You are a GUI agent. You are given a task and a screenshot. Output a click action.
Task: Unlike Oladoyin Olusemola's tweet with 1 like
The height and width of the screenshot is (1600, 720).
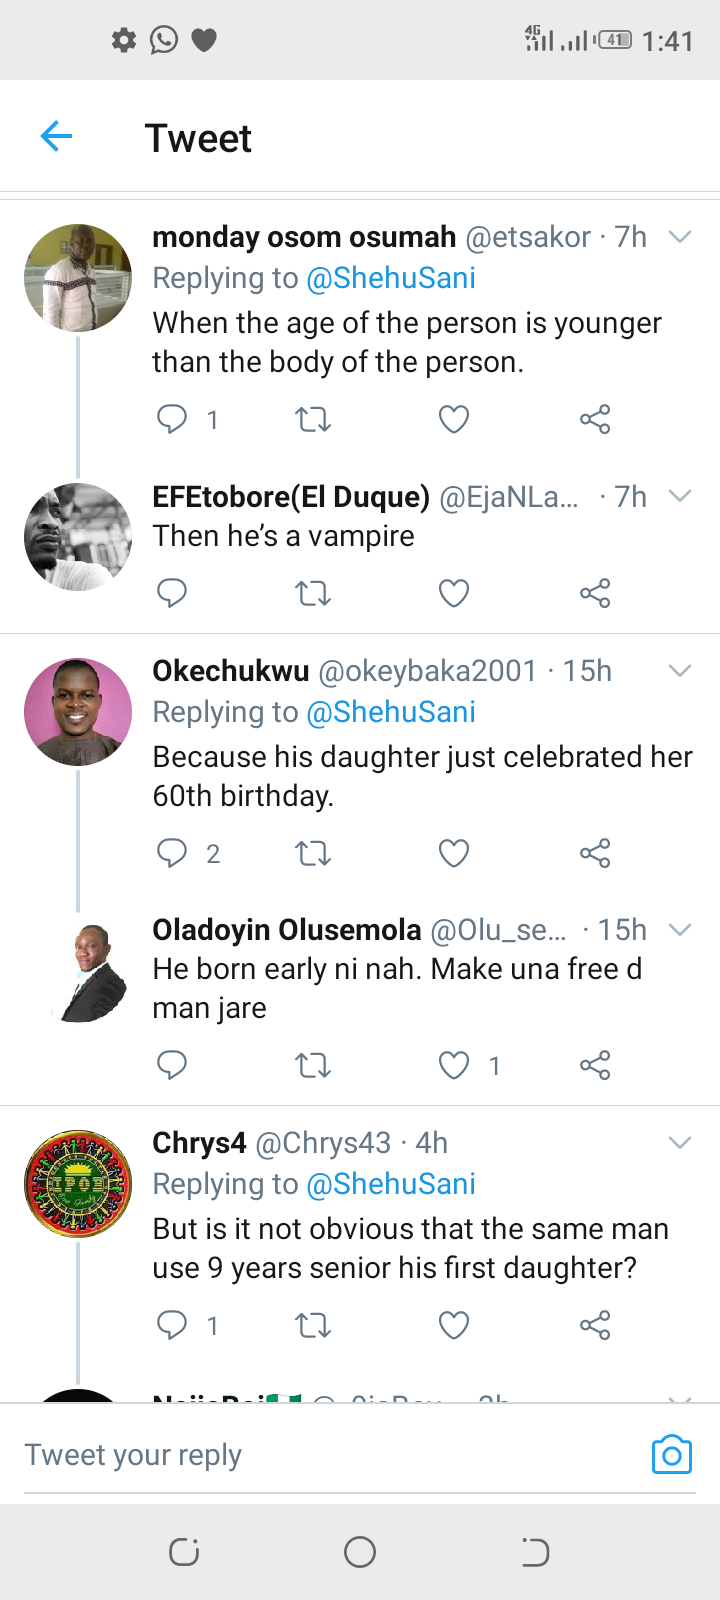click(x=454, y=1065)
